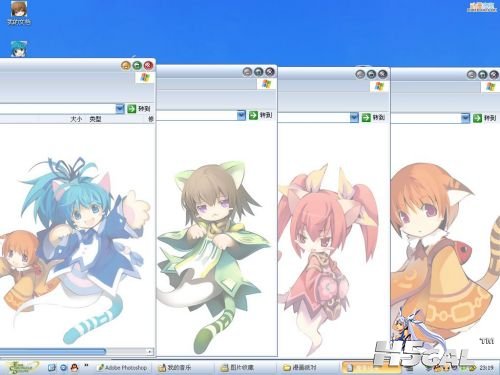Click the show desktop quick launch icon
Viewport: 500px width, 375px height.
coord(52,368)
